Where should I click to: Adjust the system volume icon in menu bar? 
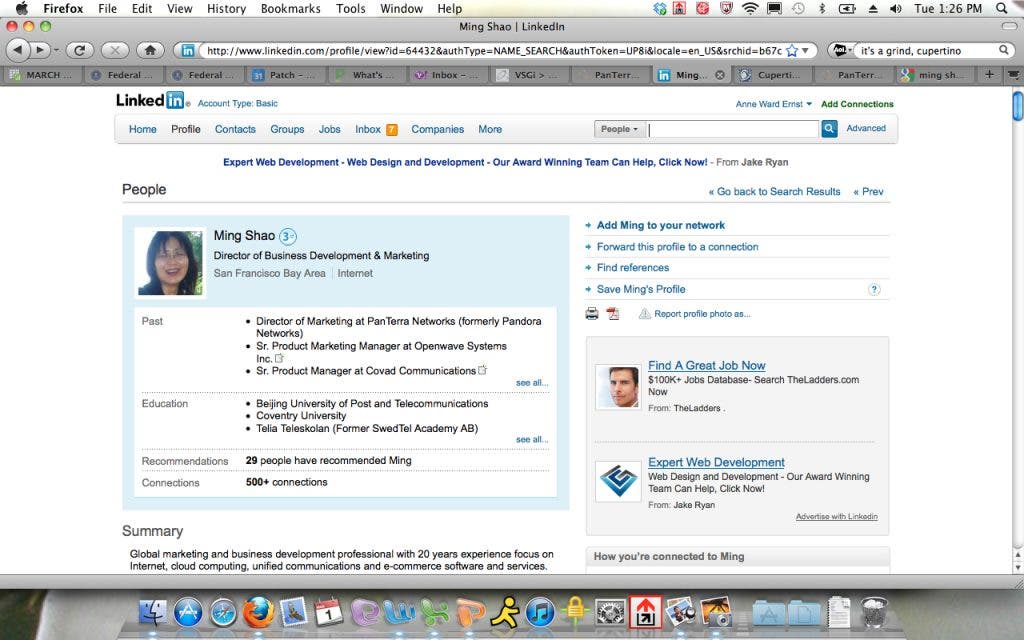point(895,8)
